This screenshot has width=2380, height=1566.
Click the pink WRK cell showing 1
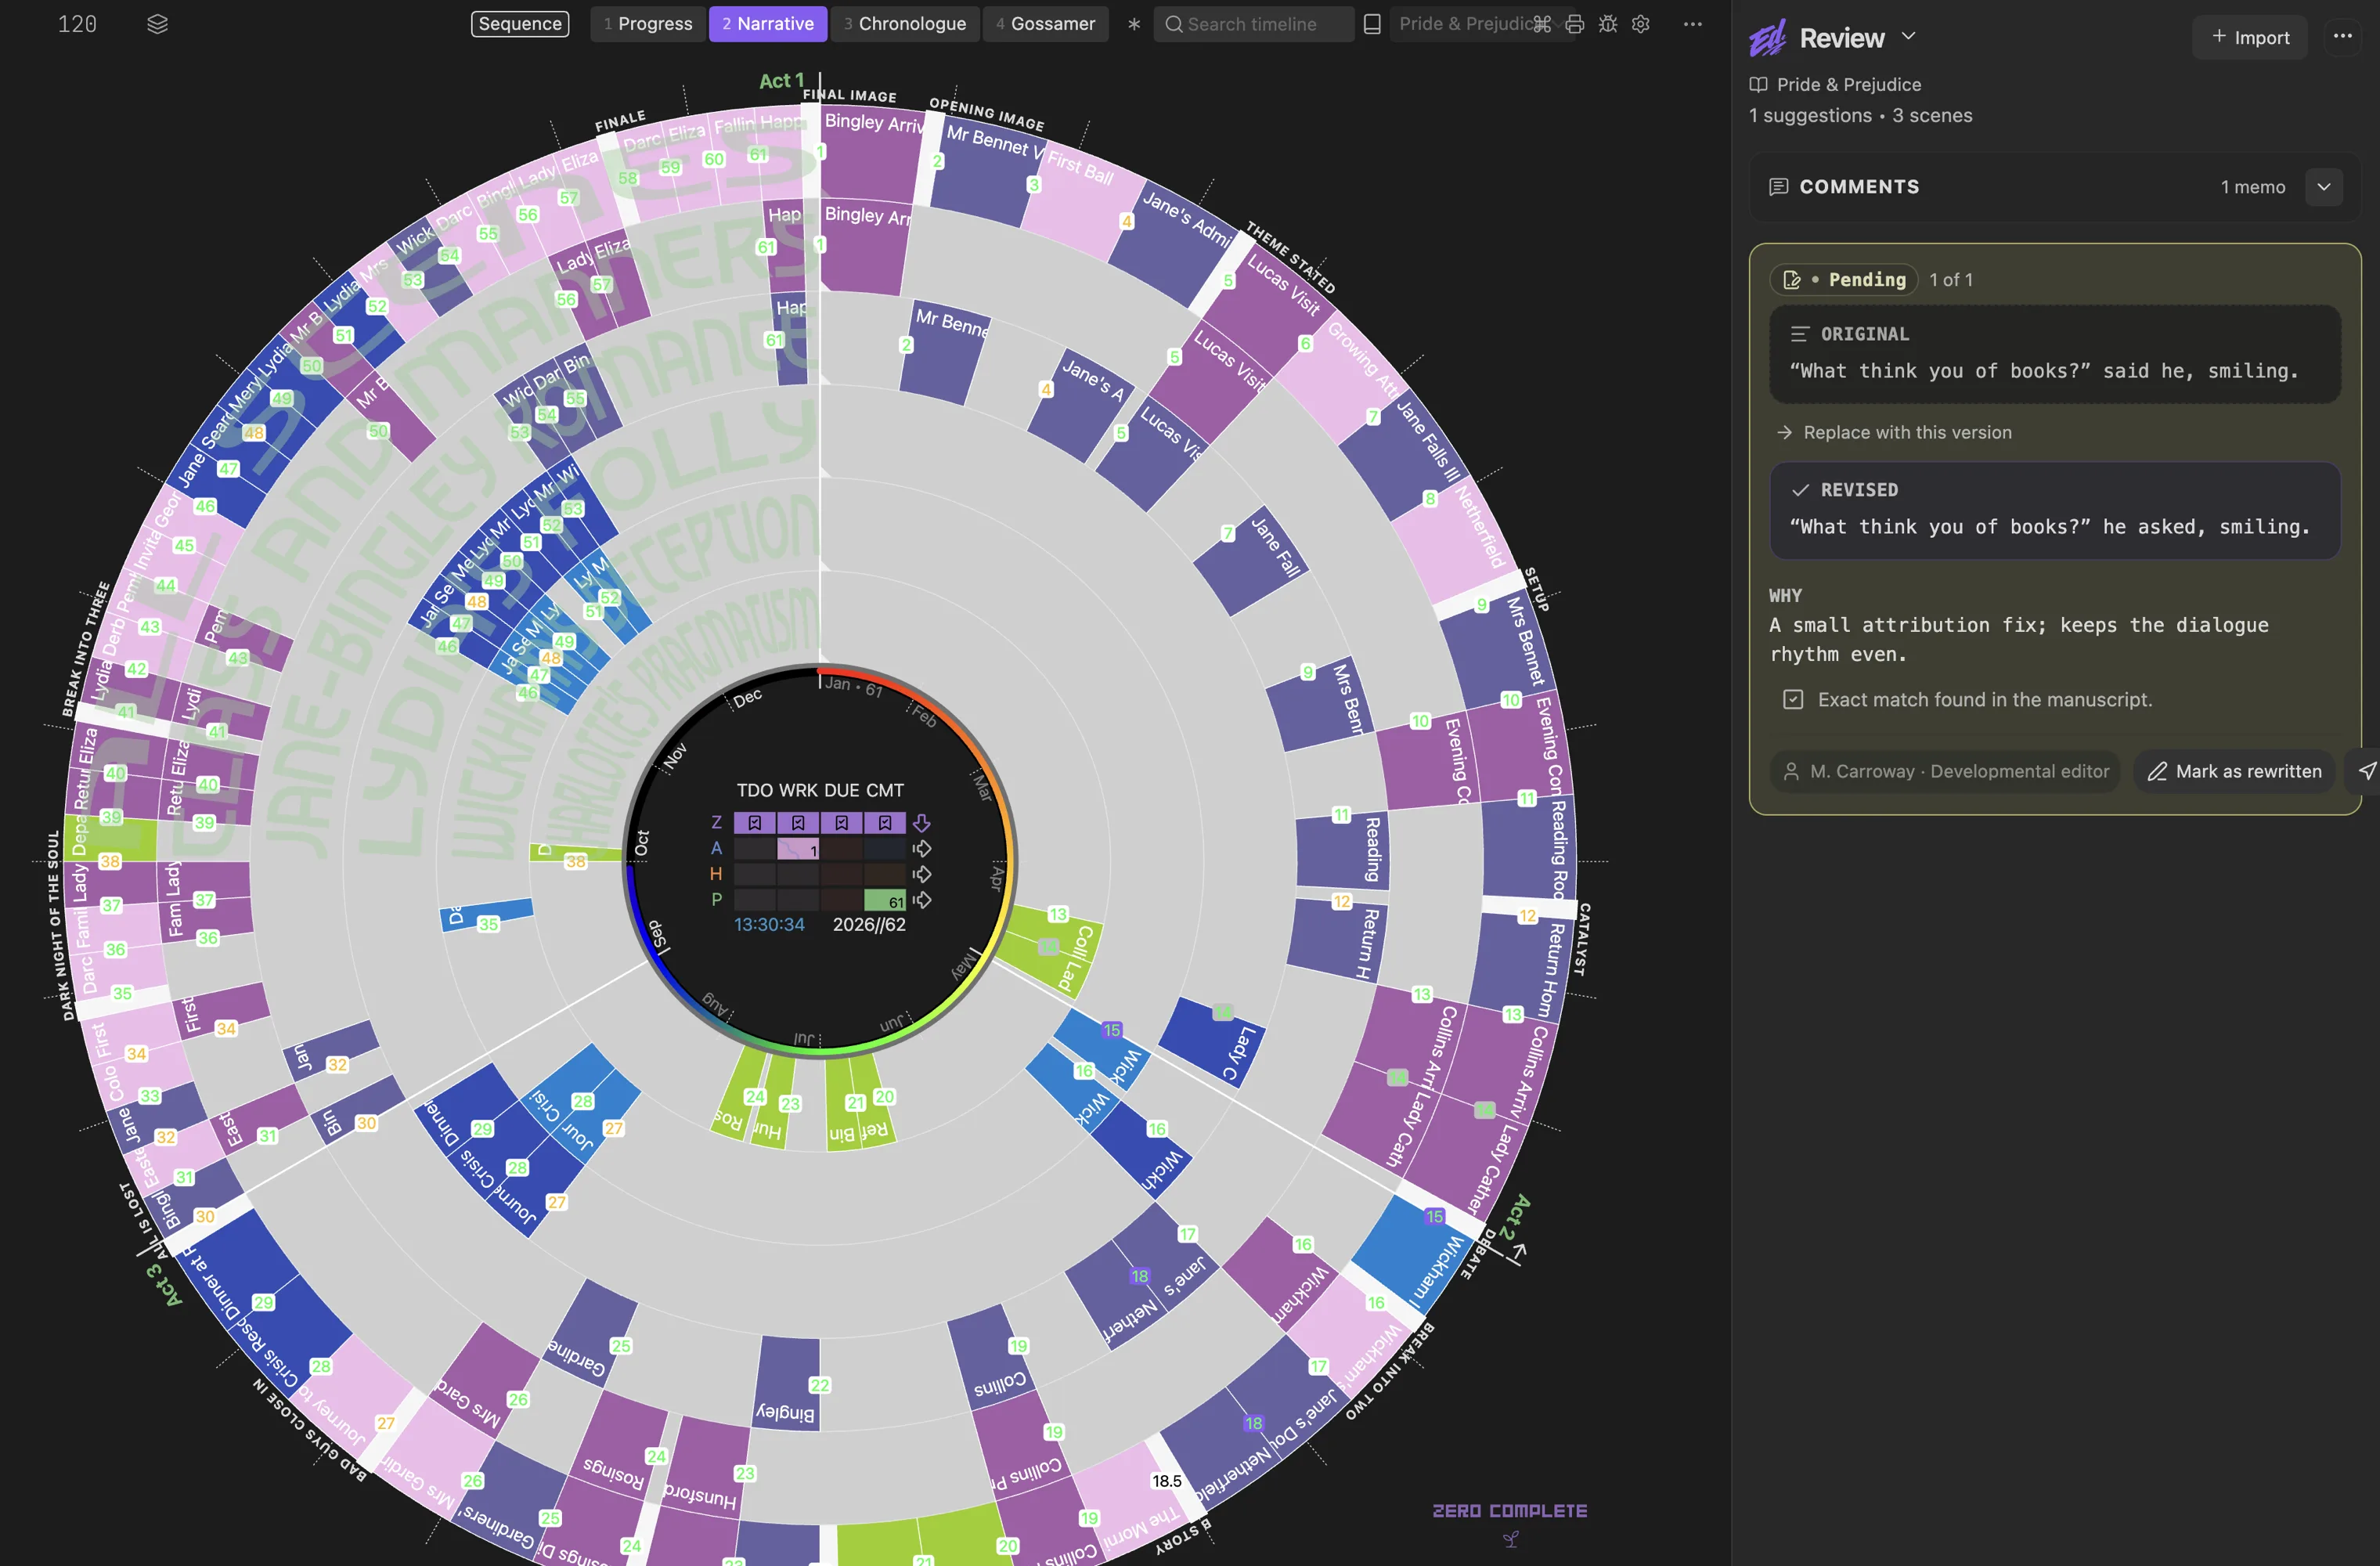click(798, 849)
